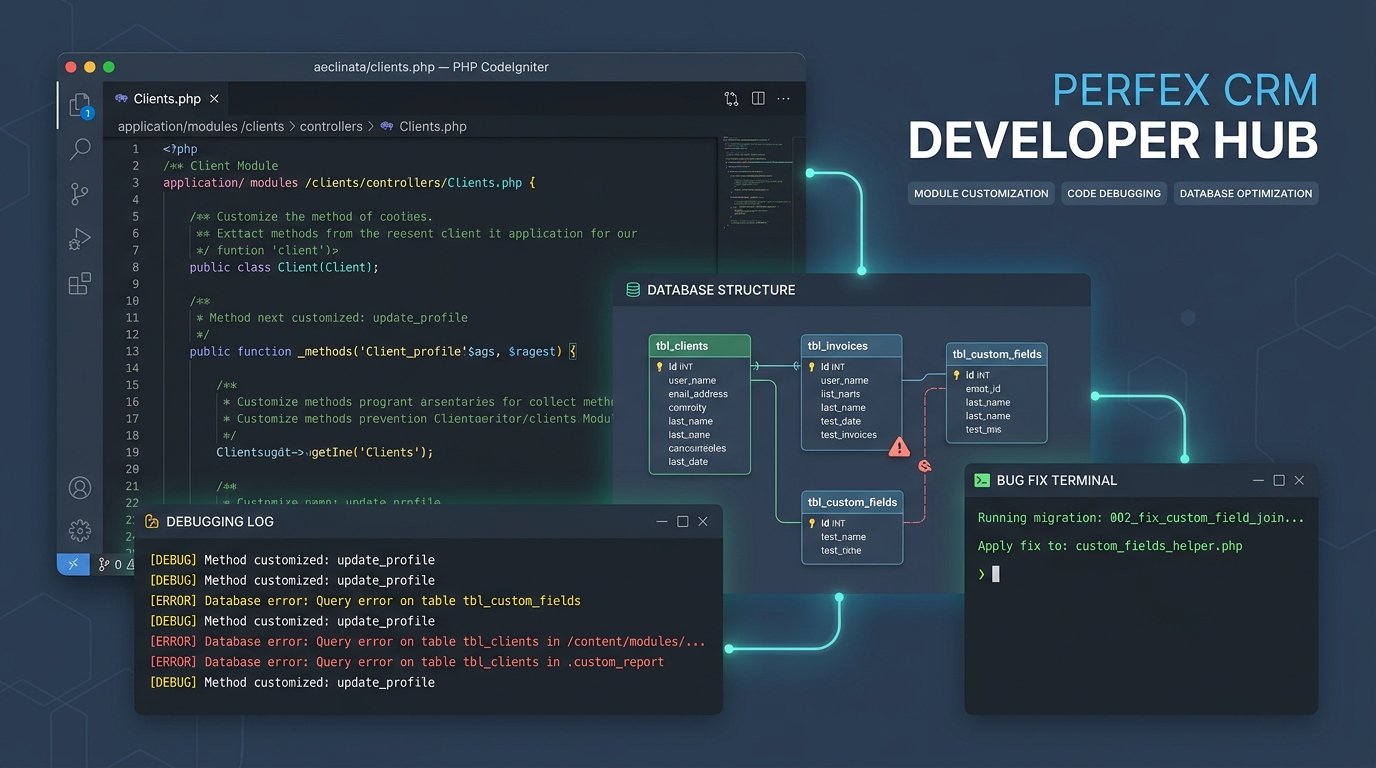Click the green zoom traffic-light button
This screenshot has height=768, width=1376.
[109, 67]
